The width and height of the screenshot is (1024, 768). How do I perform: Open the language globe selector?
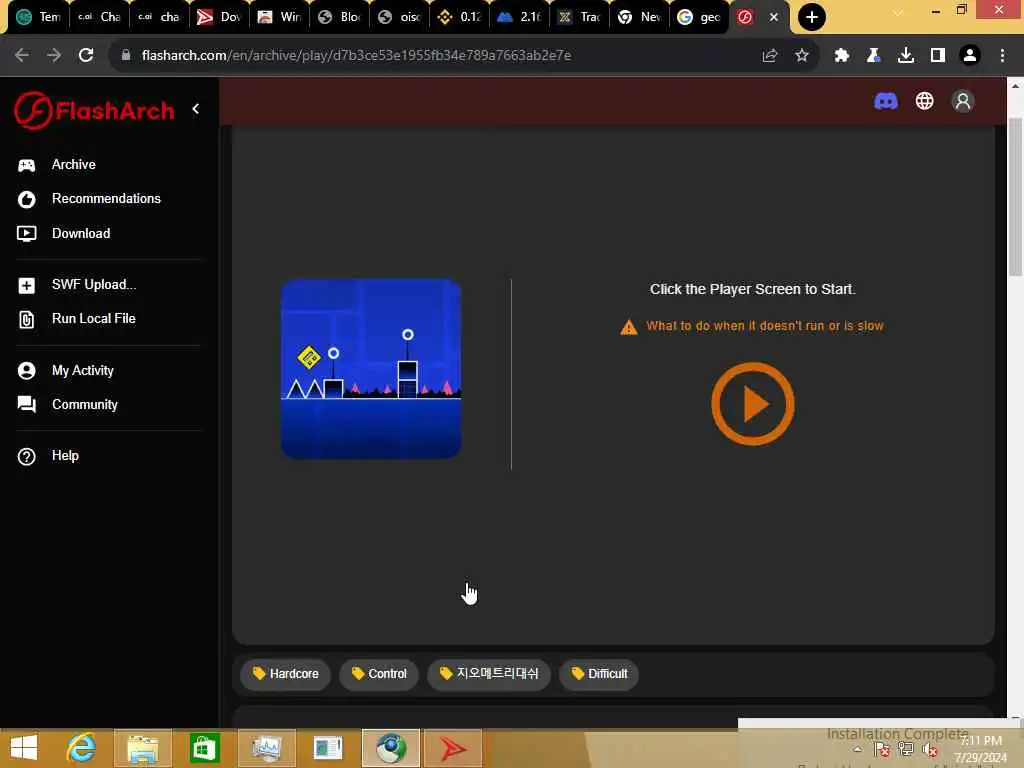tap(924, 101)
